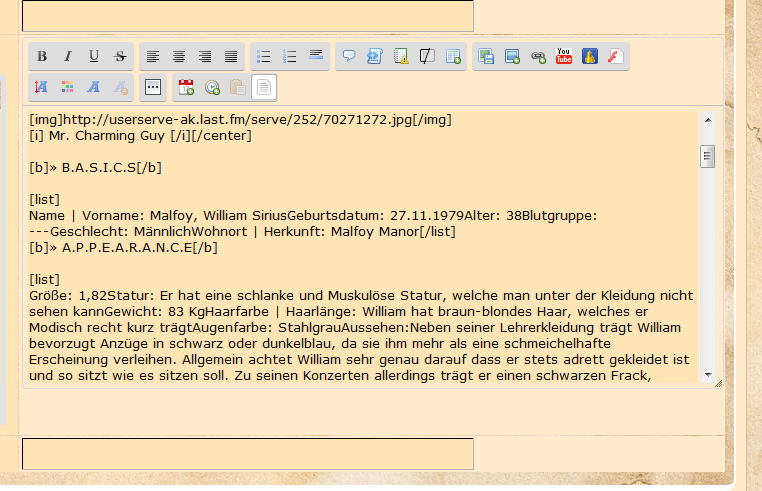762x491 pixels.
Task: Open the more options ellipsis button
Action: coord(153,88)
